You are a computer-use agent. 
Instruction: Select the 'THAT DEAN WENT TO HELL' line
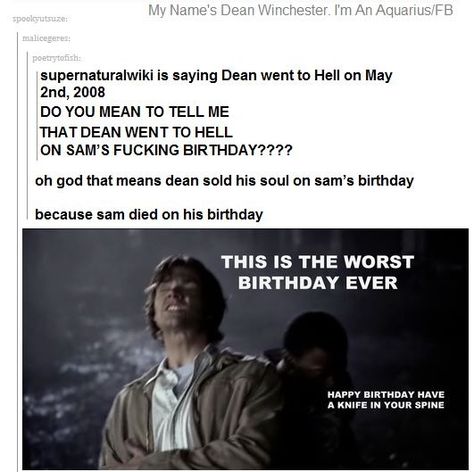click(136, 132)
